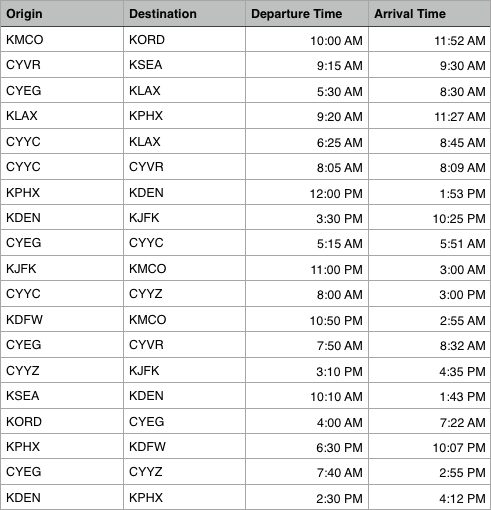Click the 11:52 AM arrival time cell
The width and height of the screenshot is (491, 510).
[429, 39]
